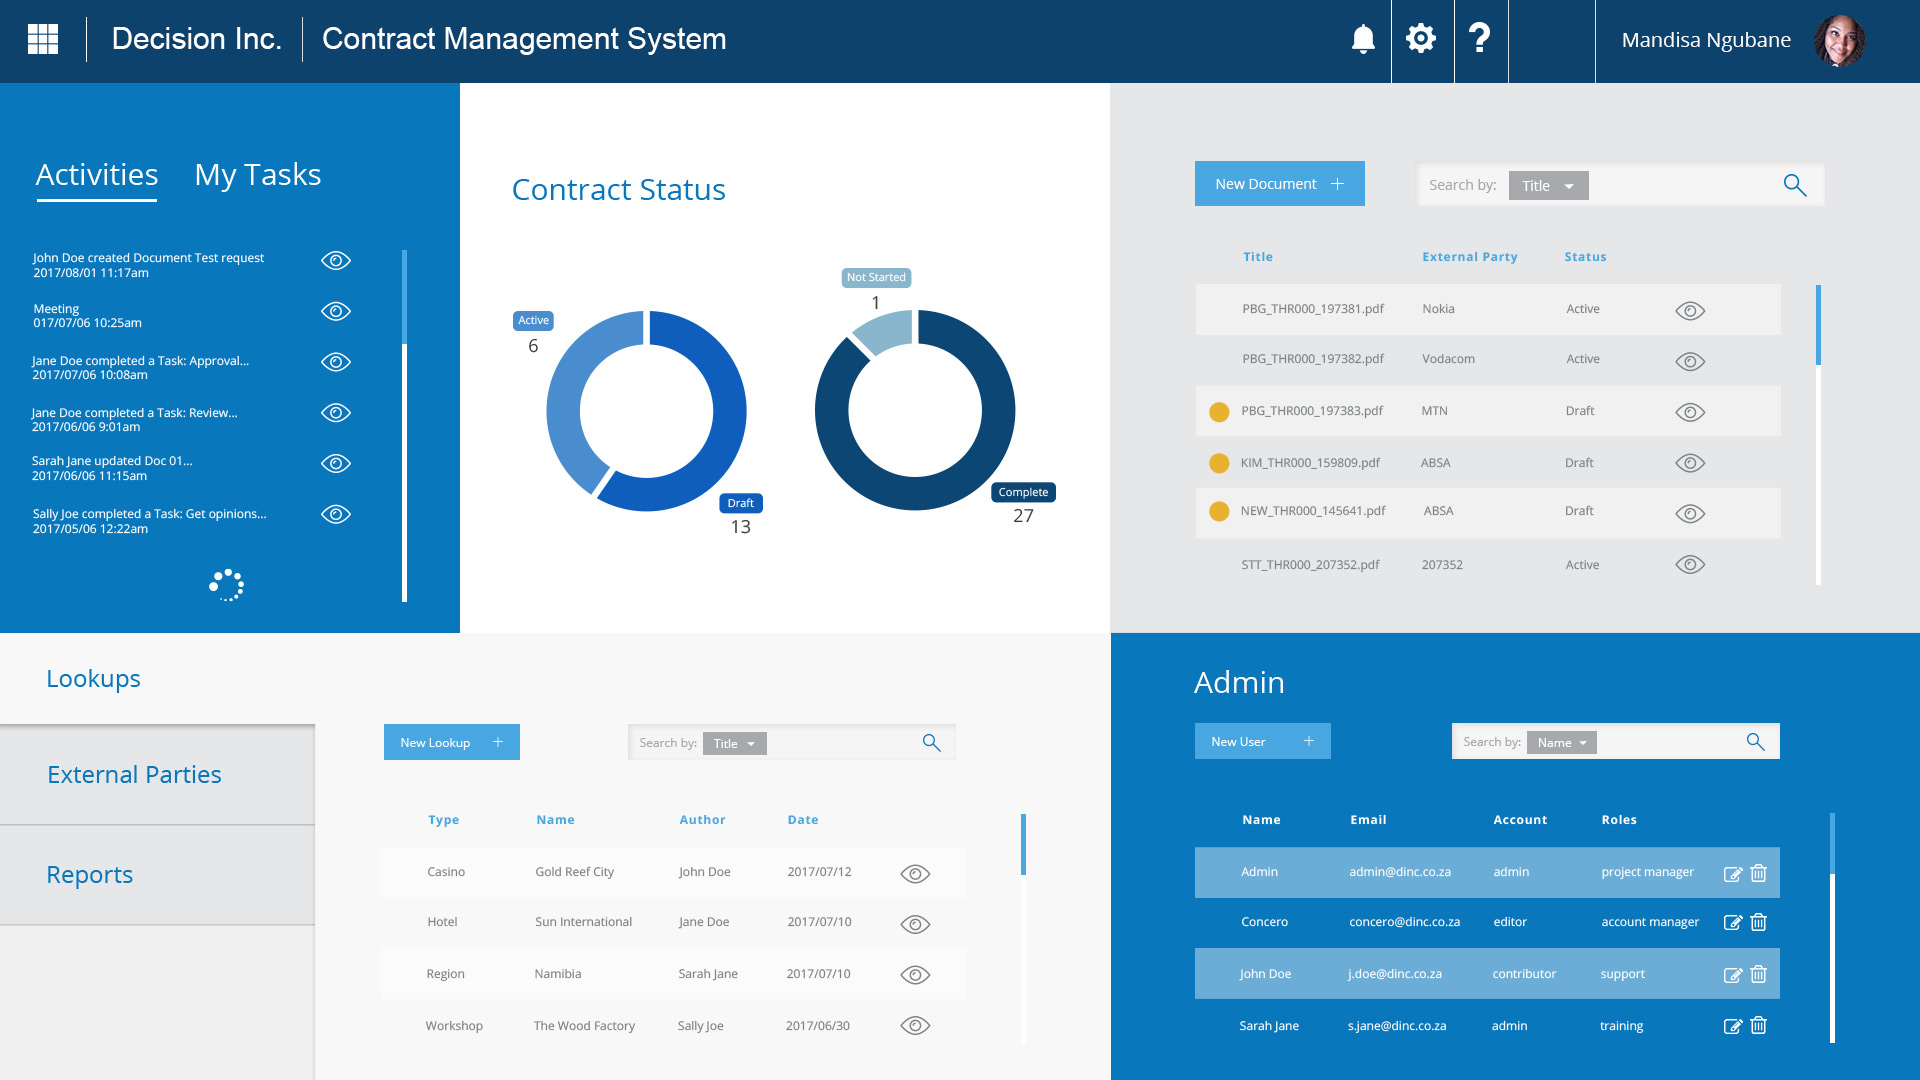The height and width of the screenshot is (1080, 1920).
Task: Expand the documents Title search dropdown
Action: (x=1548, y=186)
